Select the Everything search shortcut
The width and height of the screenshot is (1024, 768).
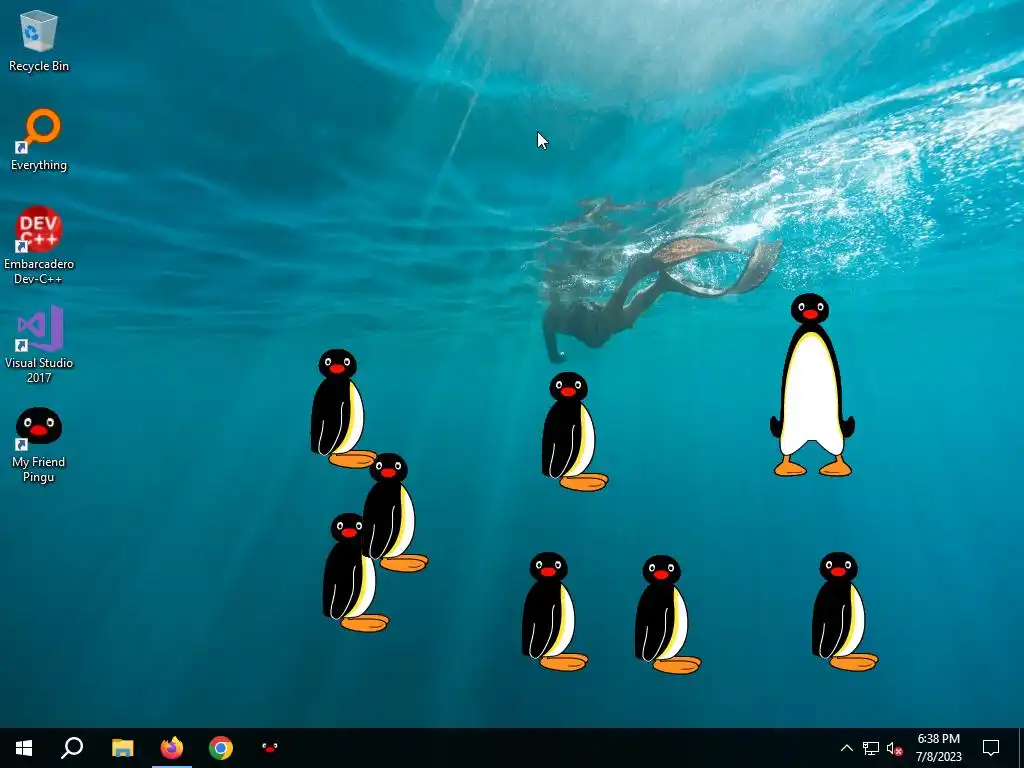click(39, 140)
